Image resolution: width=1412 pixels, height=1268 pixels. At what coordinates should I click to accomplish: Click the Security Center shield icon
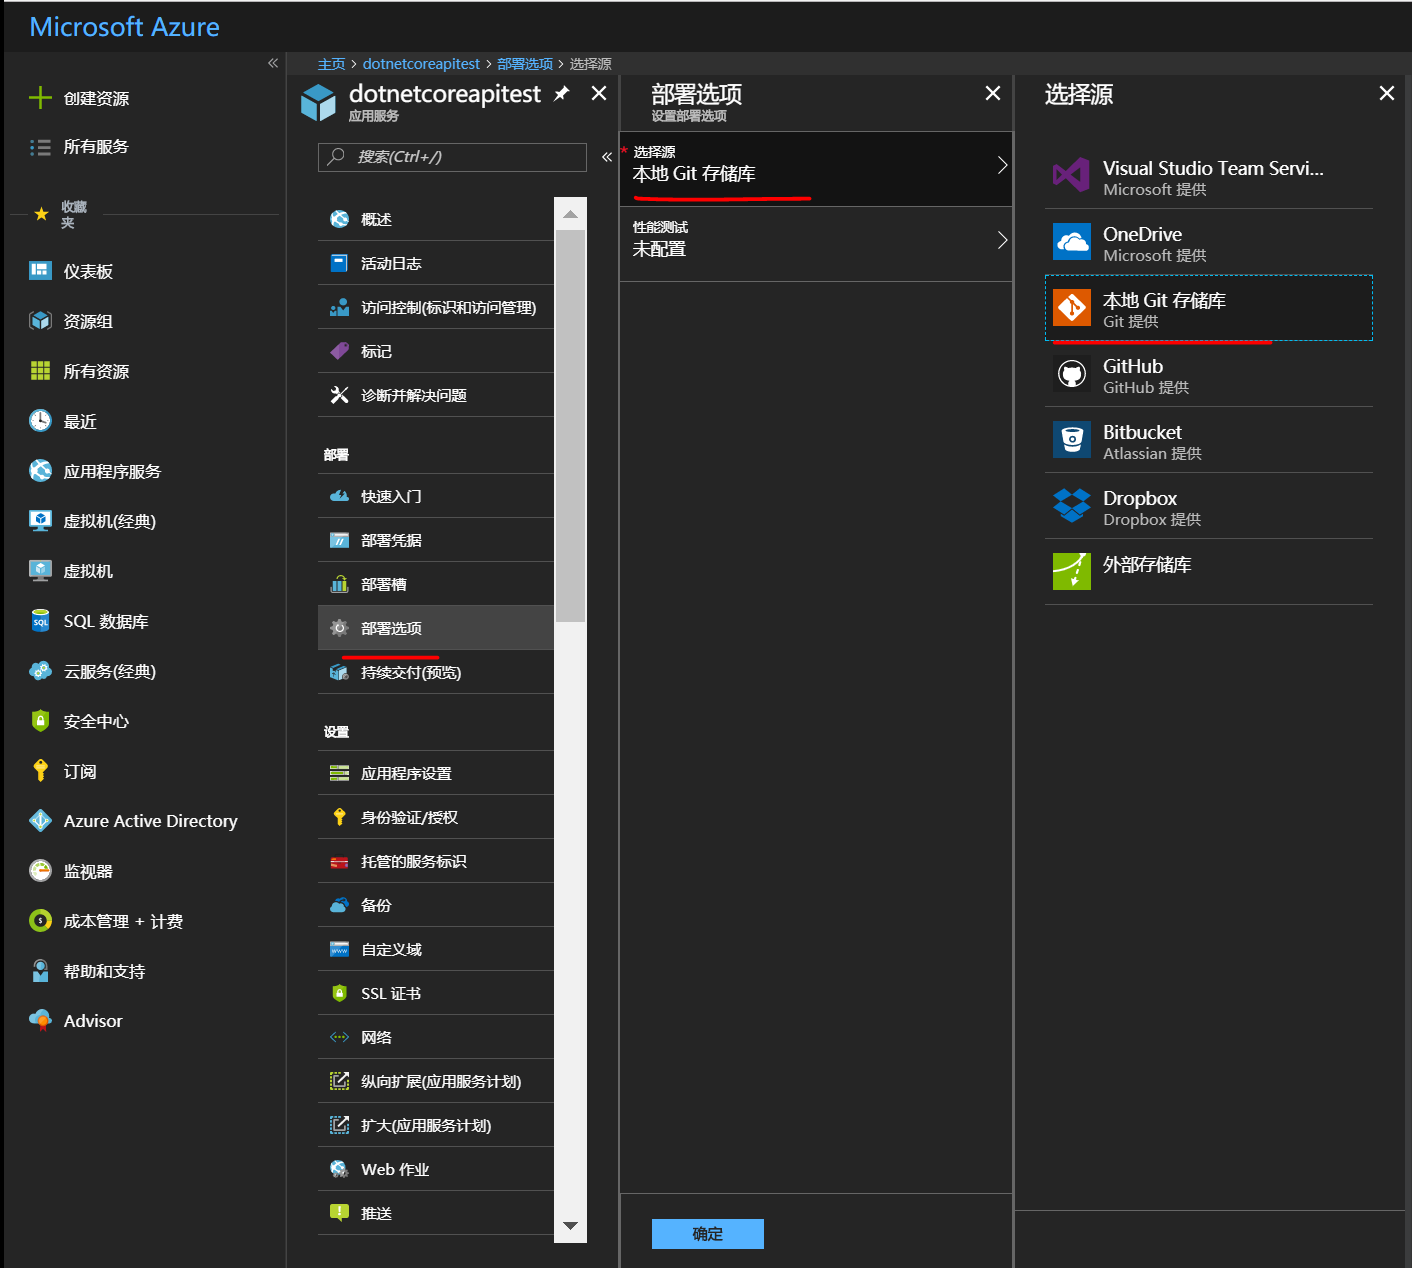[40, 721]
